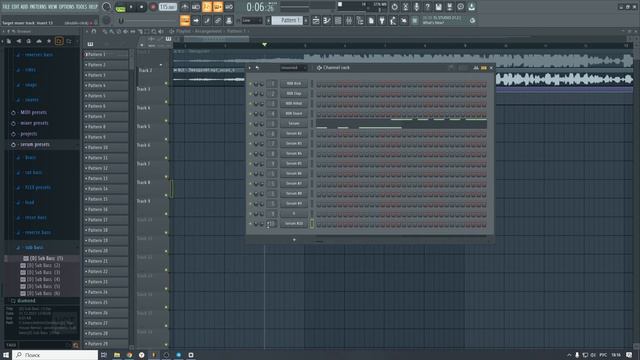Click the typing keyboard to piano icon
Viewport: 640px width, 360px height.
coord(185,20)
